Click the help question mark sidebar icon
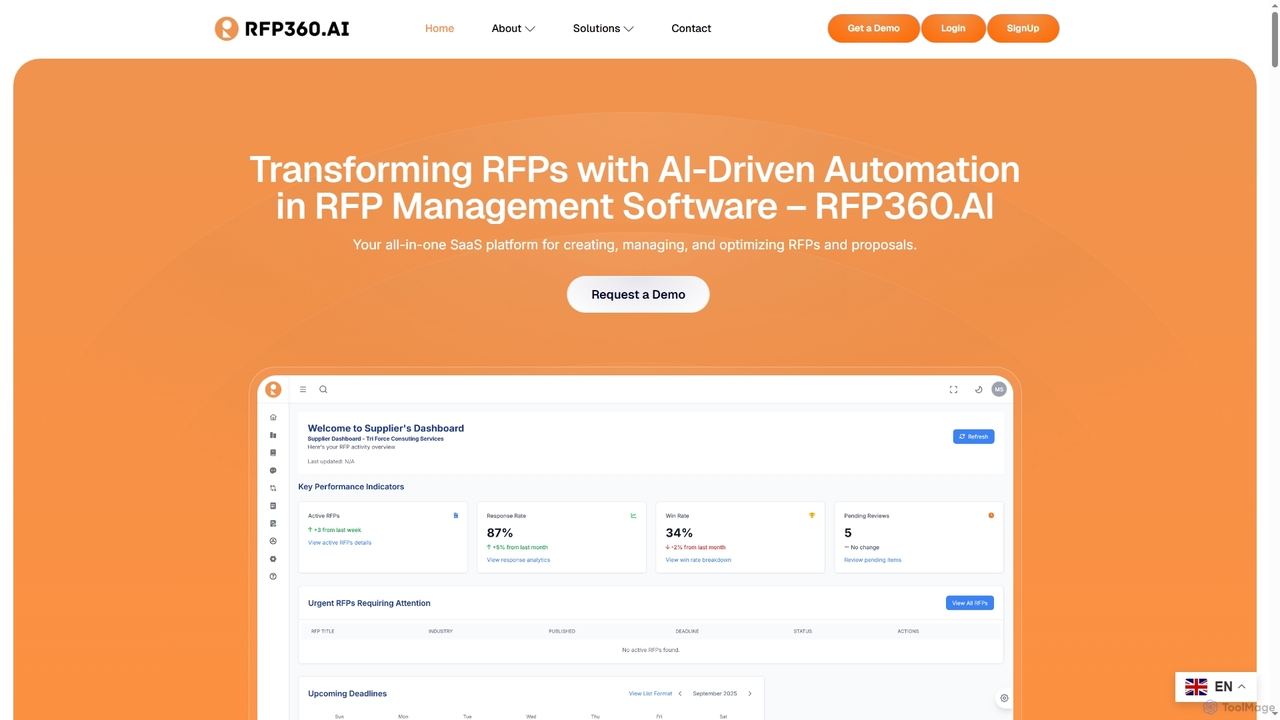Image resolution: width=1280 pixels, height=720 pixels. click(273, 576)
